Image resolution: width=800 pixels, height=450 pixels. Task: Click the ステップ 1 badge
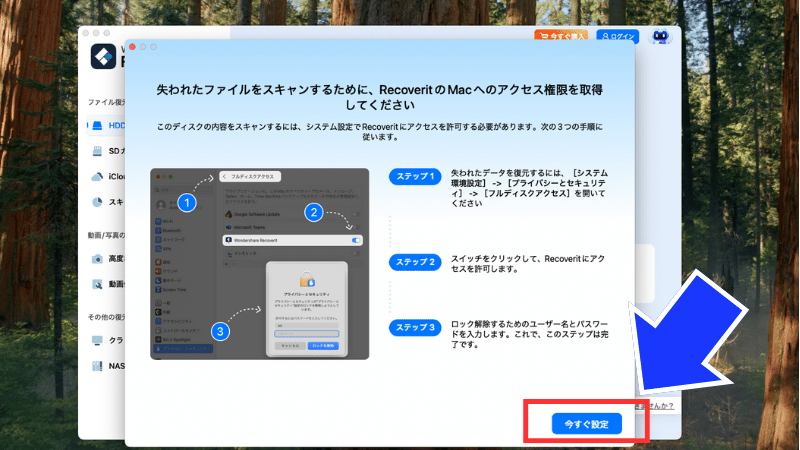click(415, 177)
